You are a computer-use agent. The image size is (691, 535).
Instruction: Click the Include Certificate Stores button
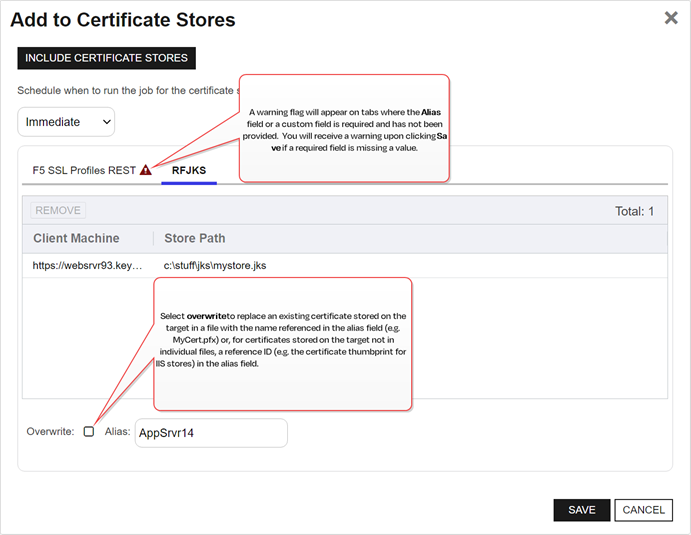click(x=106, y=58)
